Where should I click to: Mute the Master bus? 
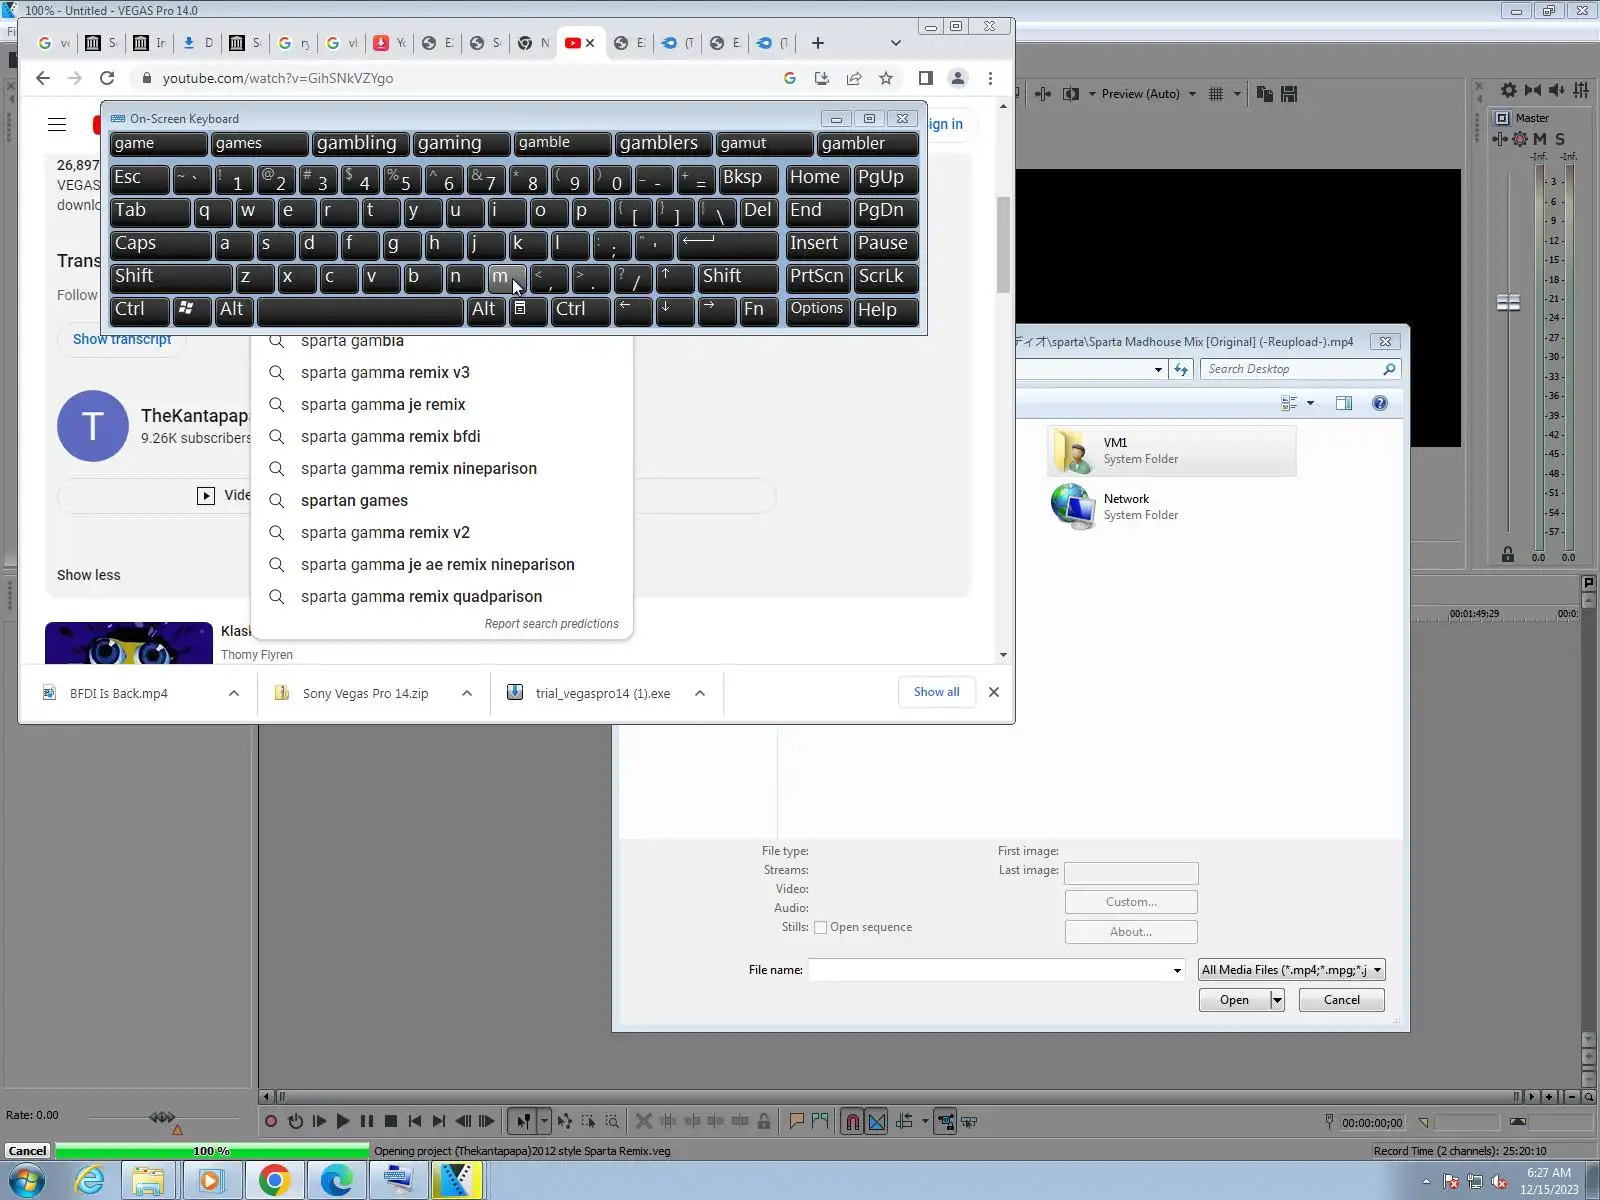point(1540,139)
